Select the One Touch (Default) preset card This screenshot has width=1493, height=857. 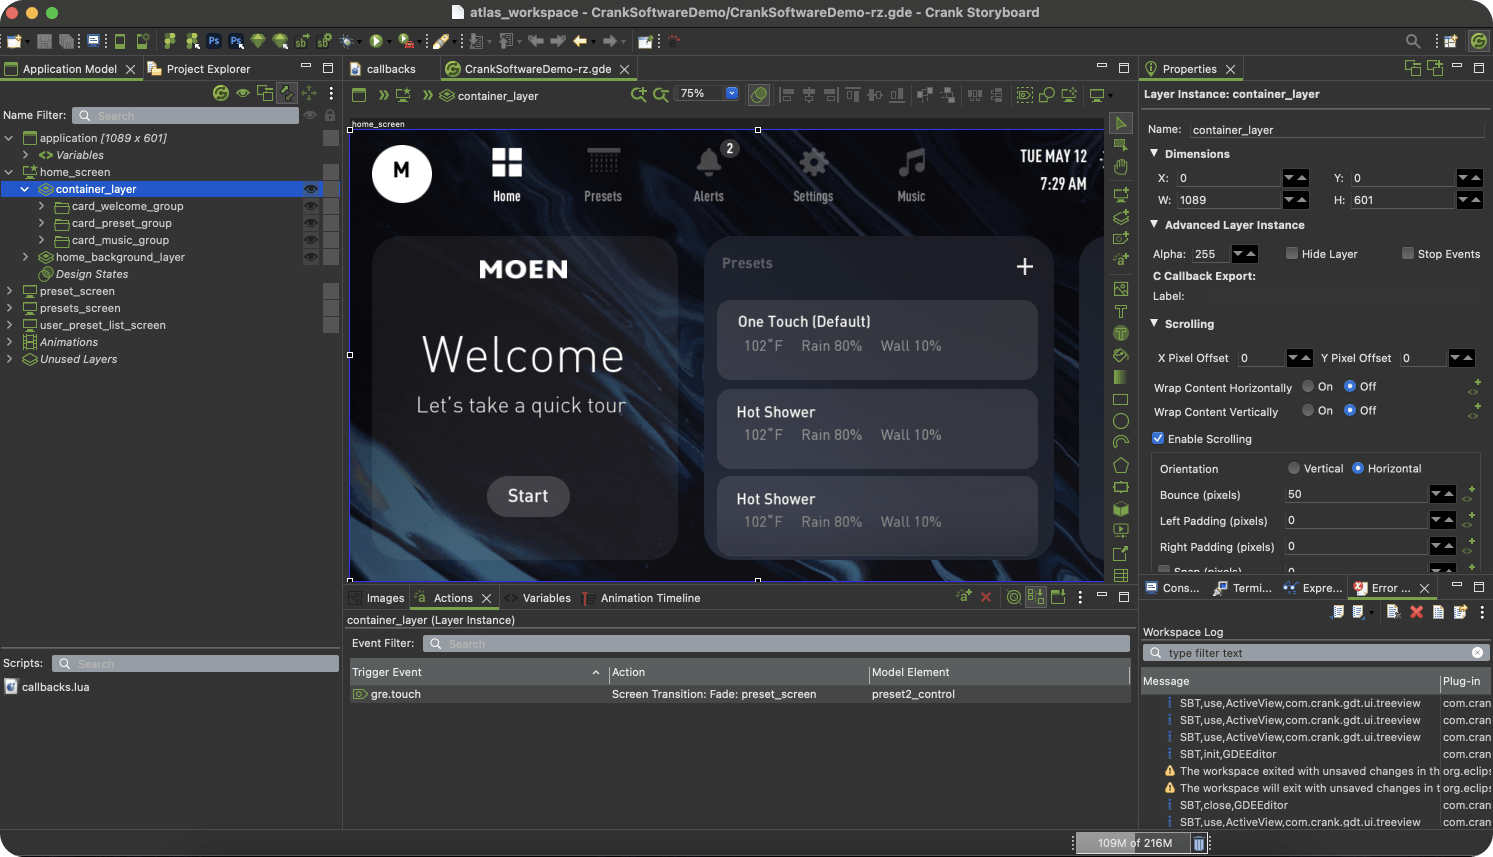[877, 340]
